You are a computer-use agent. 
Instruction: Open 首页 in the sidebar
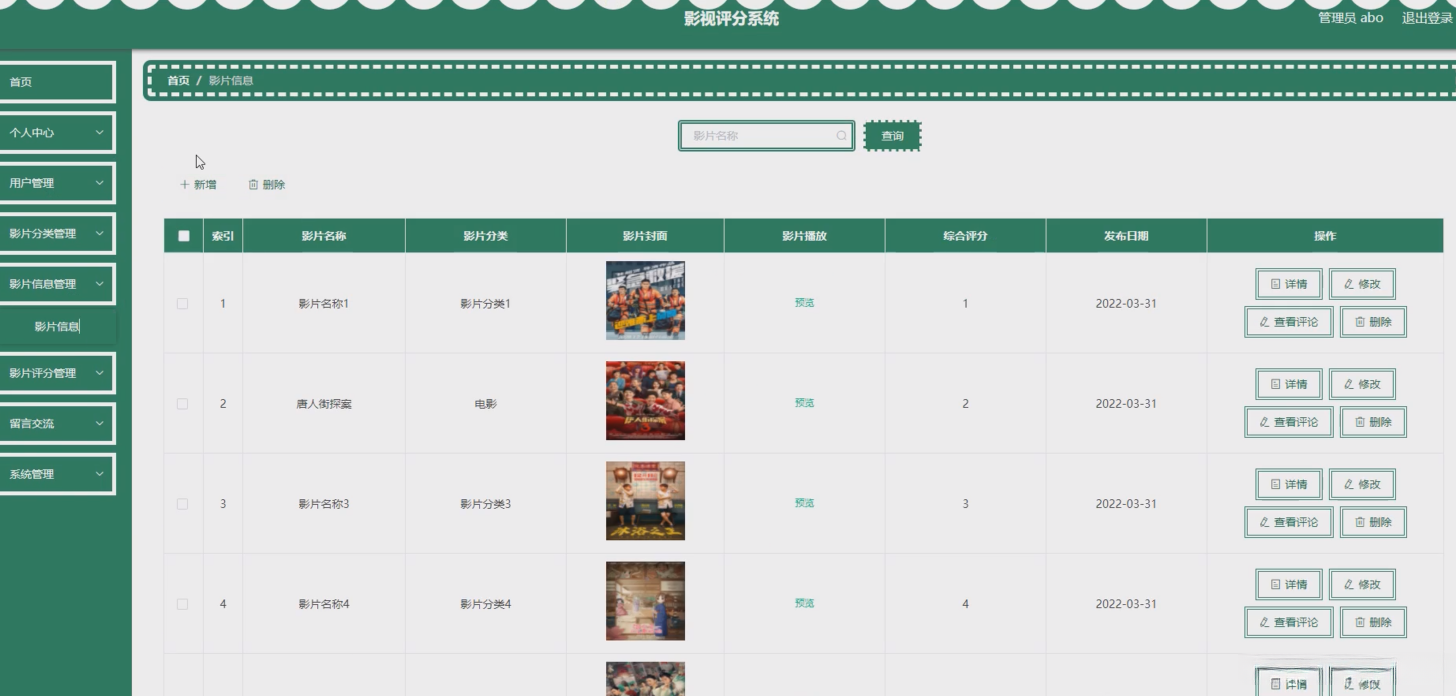tap(56, 82)
